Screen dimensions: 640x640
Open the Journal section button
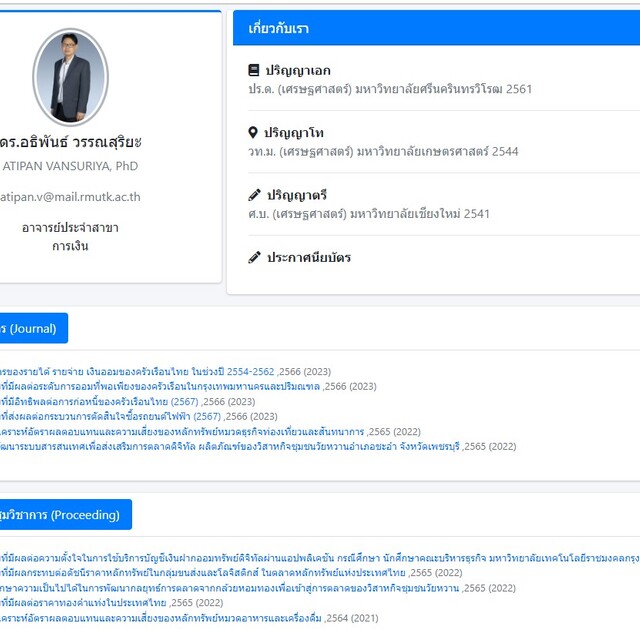tap(32, 328)
